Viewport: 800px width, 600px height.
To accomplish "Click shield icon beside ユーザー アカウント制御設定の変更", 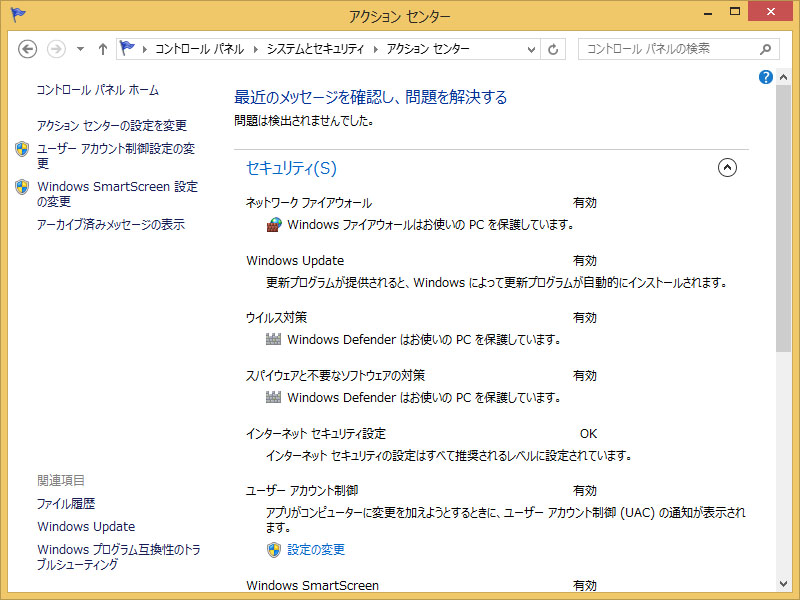I will coord(22,149).
